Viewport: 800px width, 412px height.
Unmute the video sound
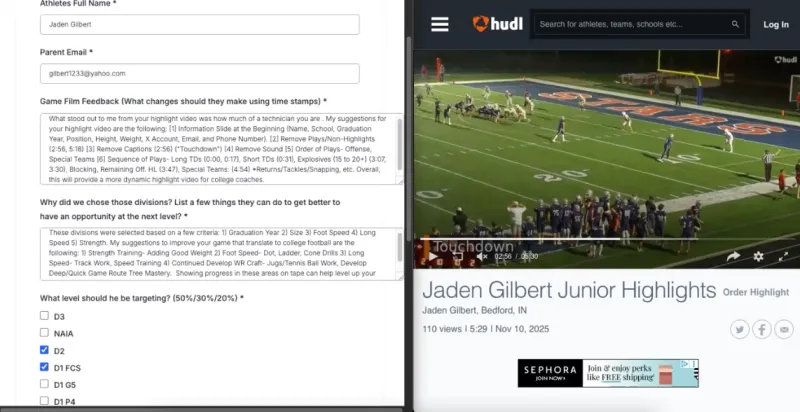pos(482,256)
